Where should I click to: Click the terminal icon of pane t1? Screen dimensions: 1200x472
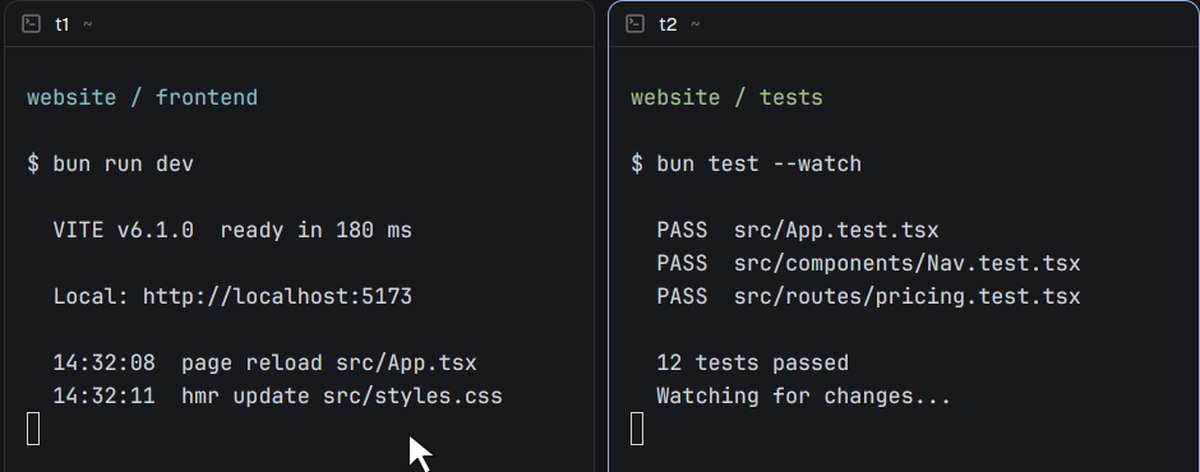pyautogui.click(x=31, y=24)
